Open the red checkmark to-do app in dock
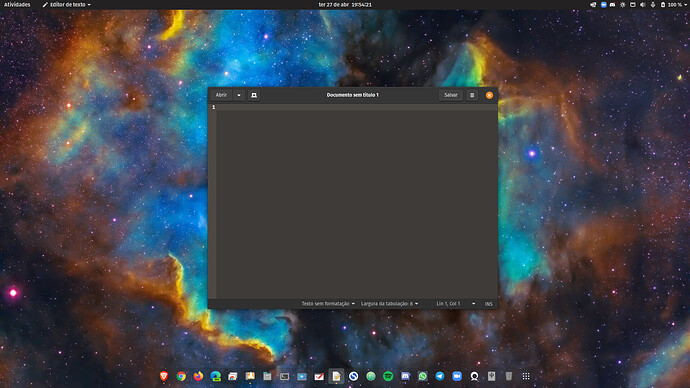Viewport: 690px width, 388px height. pos(319,376)
